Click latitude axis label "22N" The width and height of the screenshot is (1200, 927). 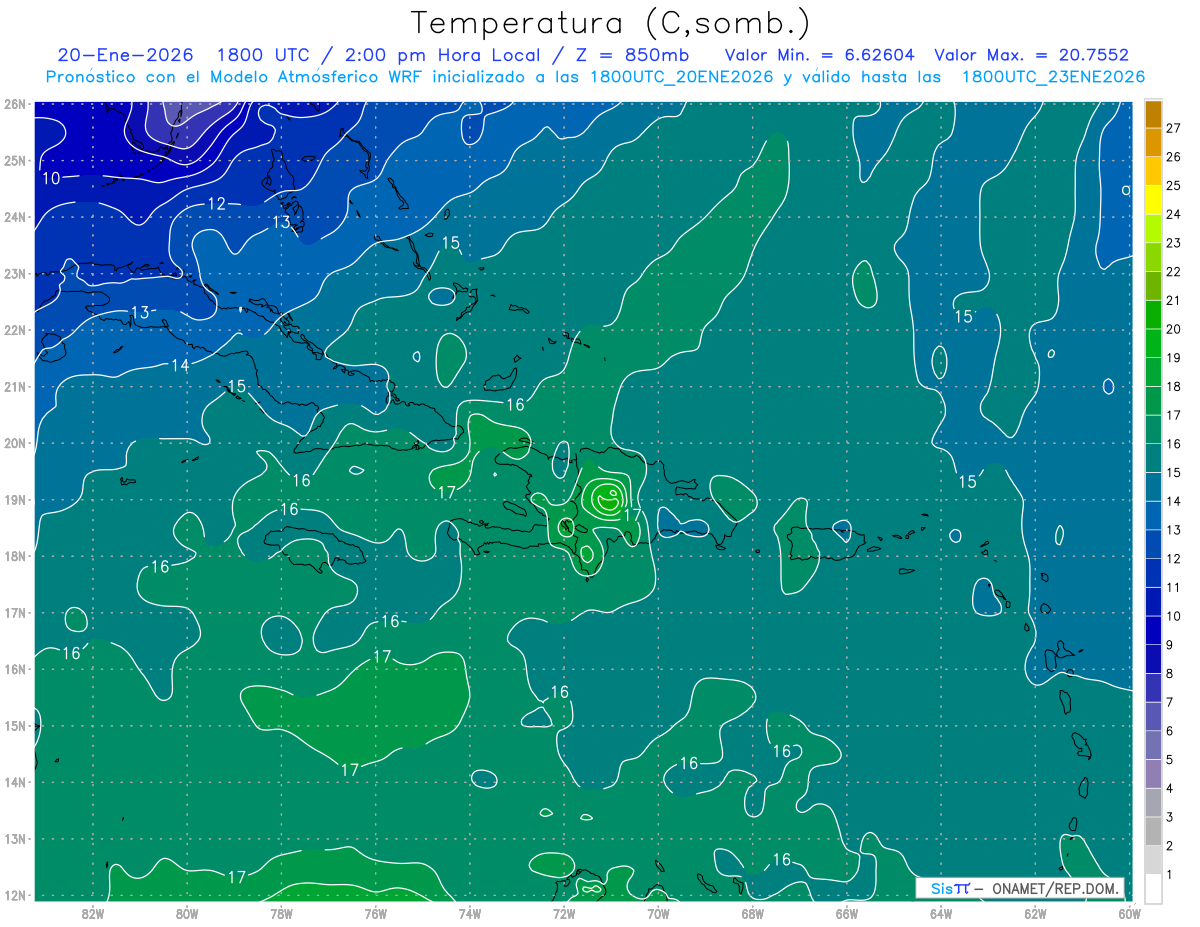tap(14, 330)
